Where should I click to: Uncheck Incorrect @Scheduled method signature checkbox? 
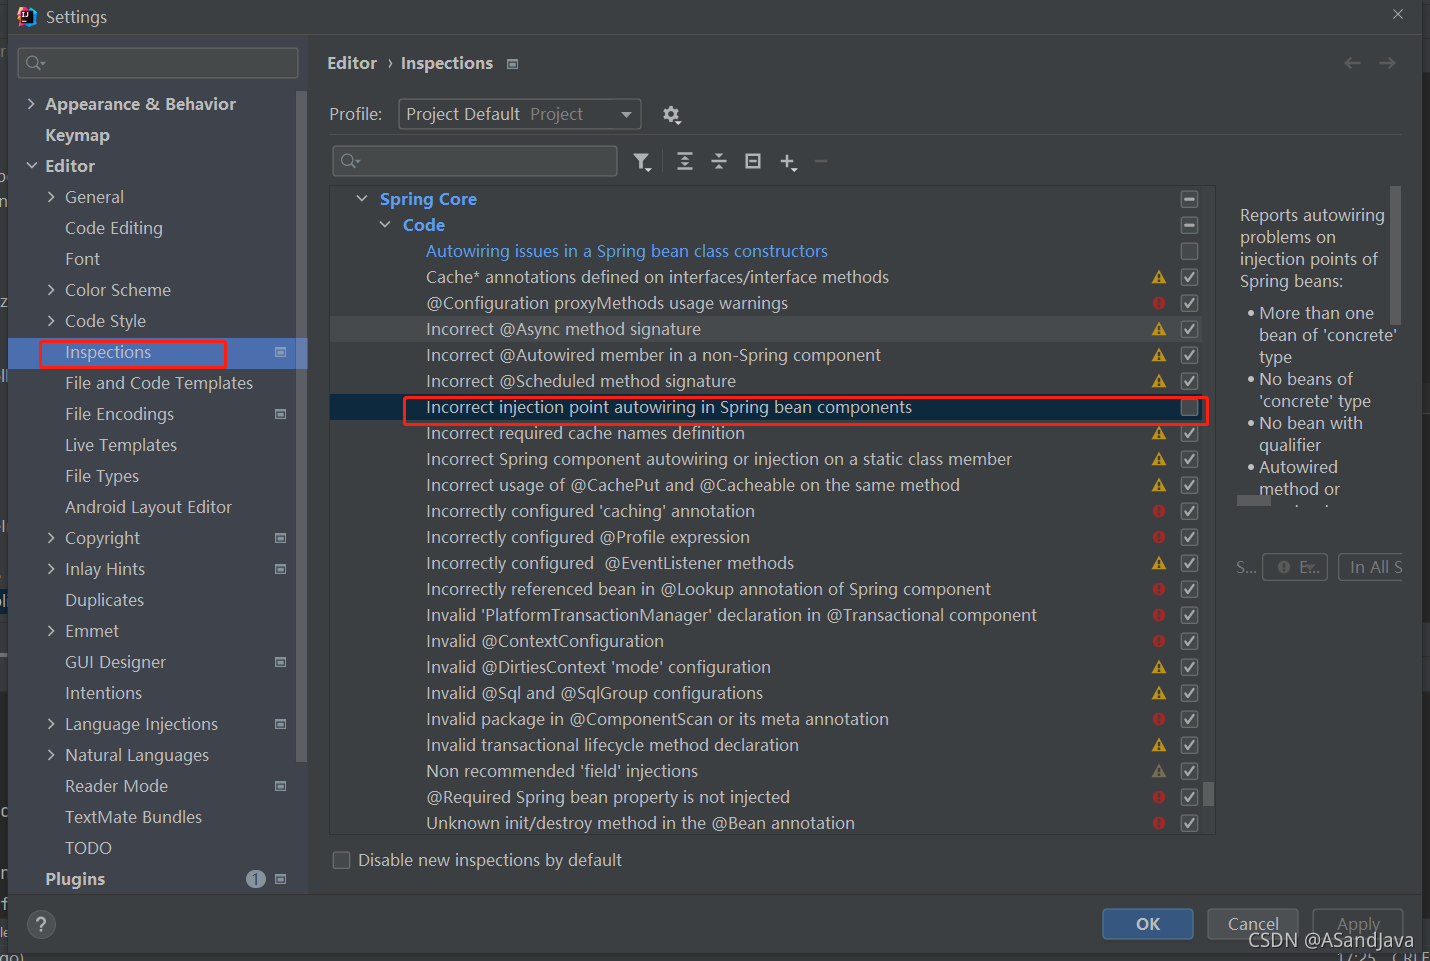click(x=1189, y=381)
